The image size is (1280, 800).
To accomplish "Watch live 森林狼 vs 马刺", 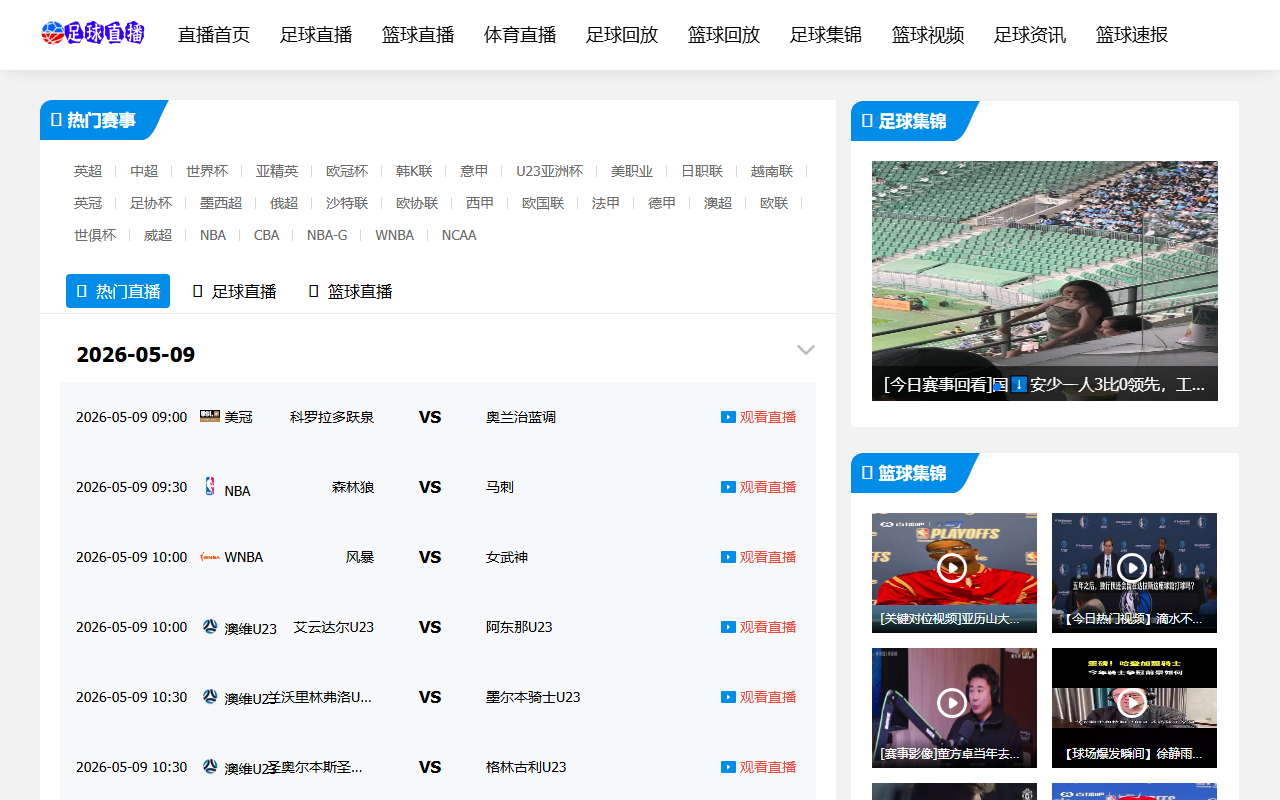I will pyautogui.click(x=759, y=487).
